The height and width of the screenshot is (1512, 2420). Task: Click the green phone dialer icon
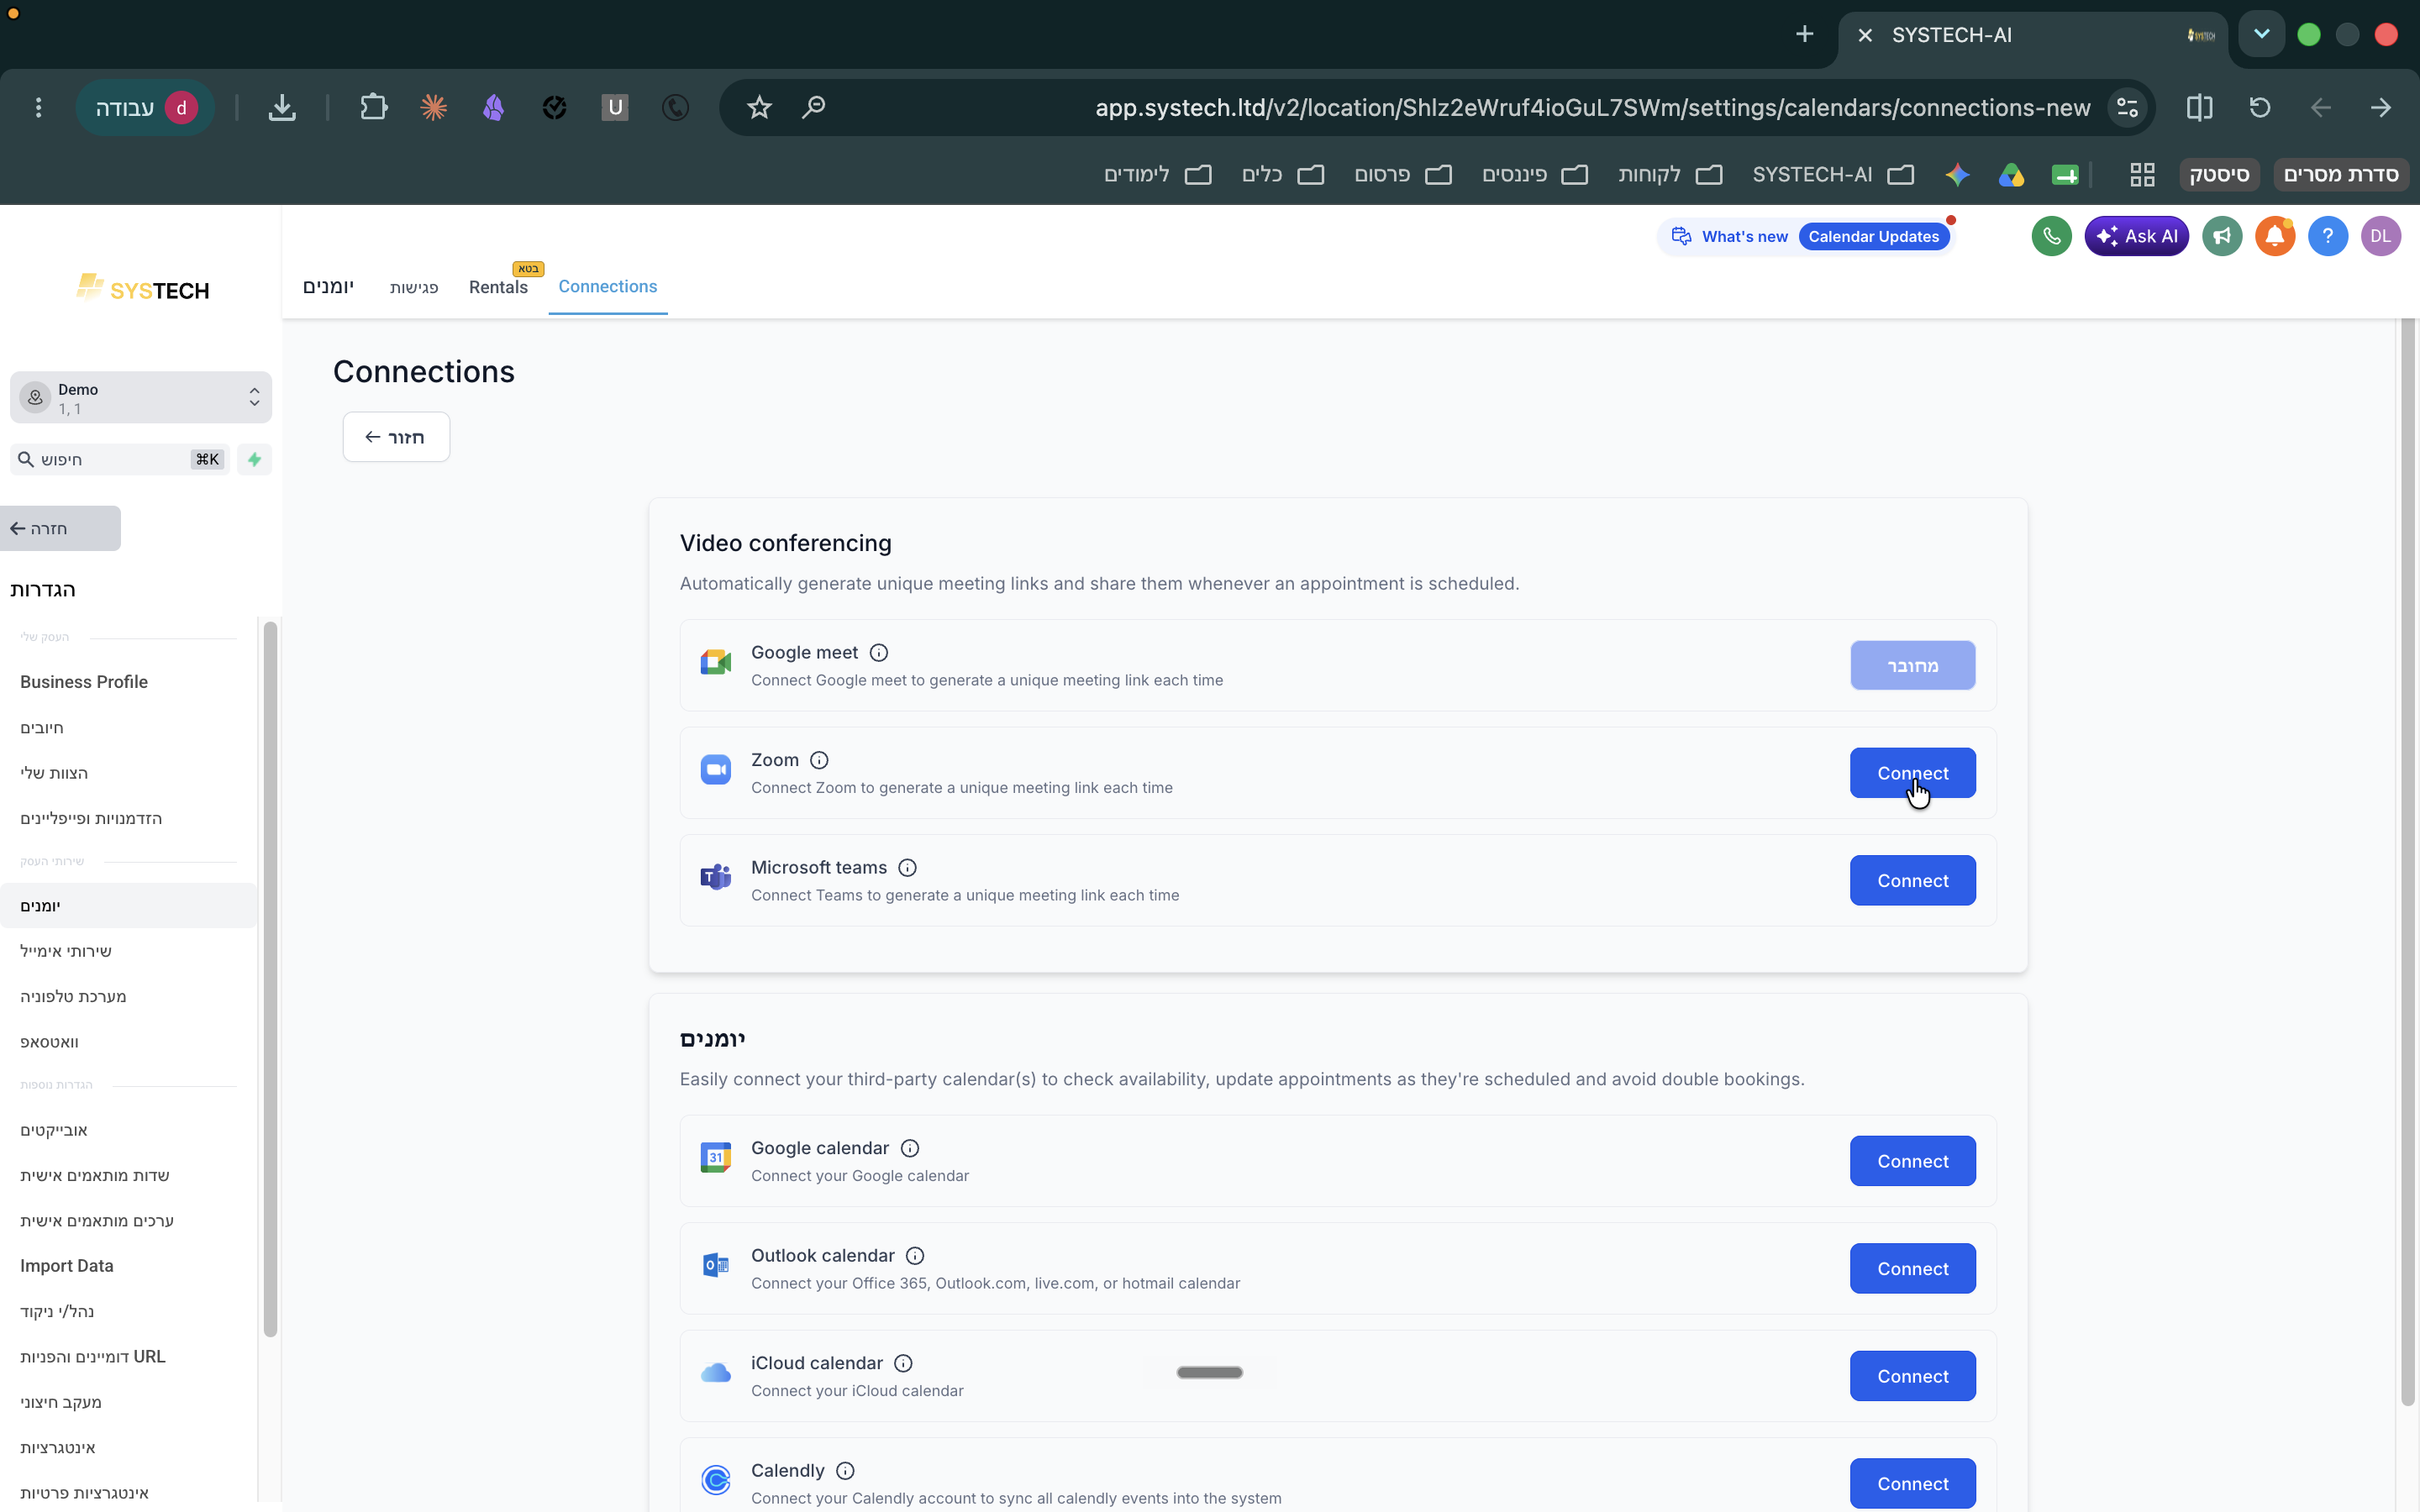pyautogui.click(x=2051, y=236)
